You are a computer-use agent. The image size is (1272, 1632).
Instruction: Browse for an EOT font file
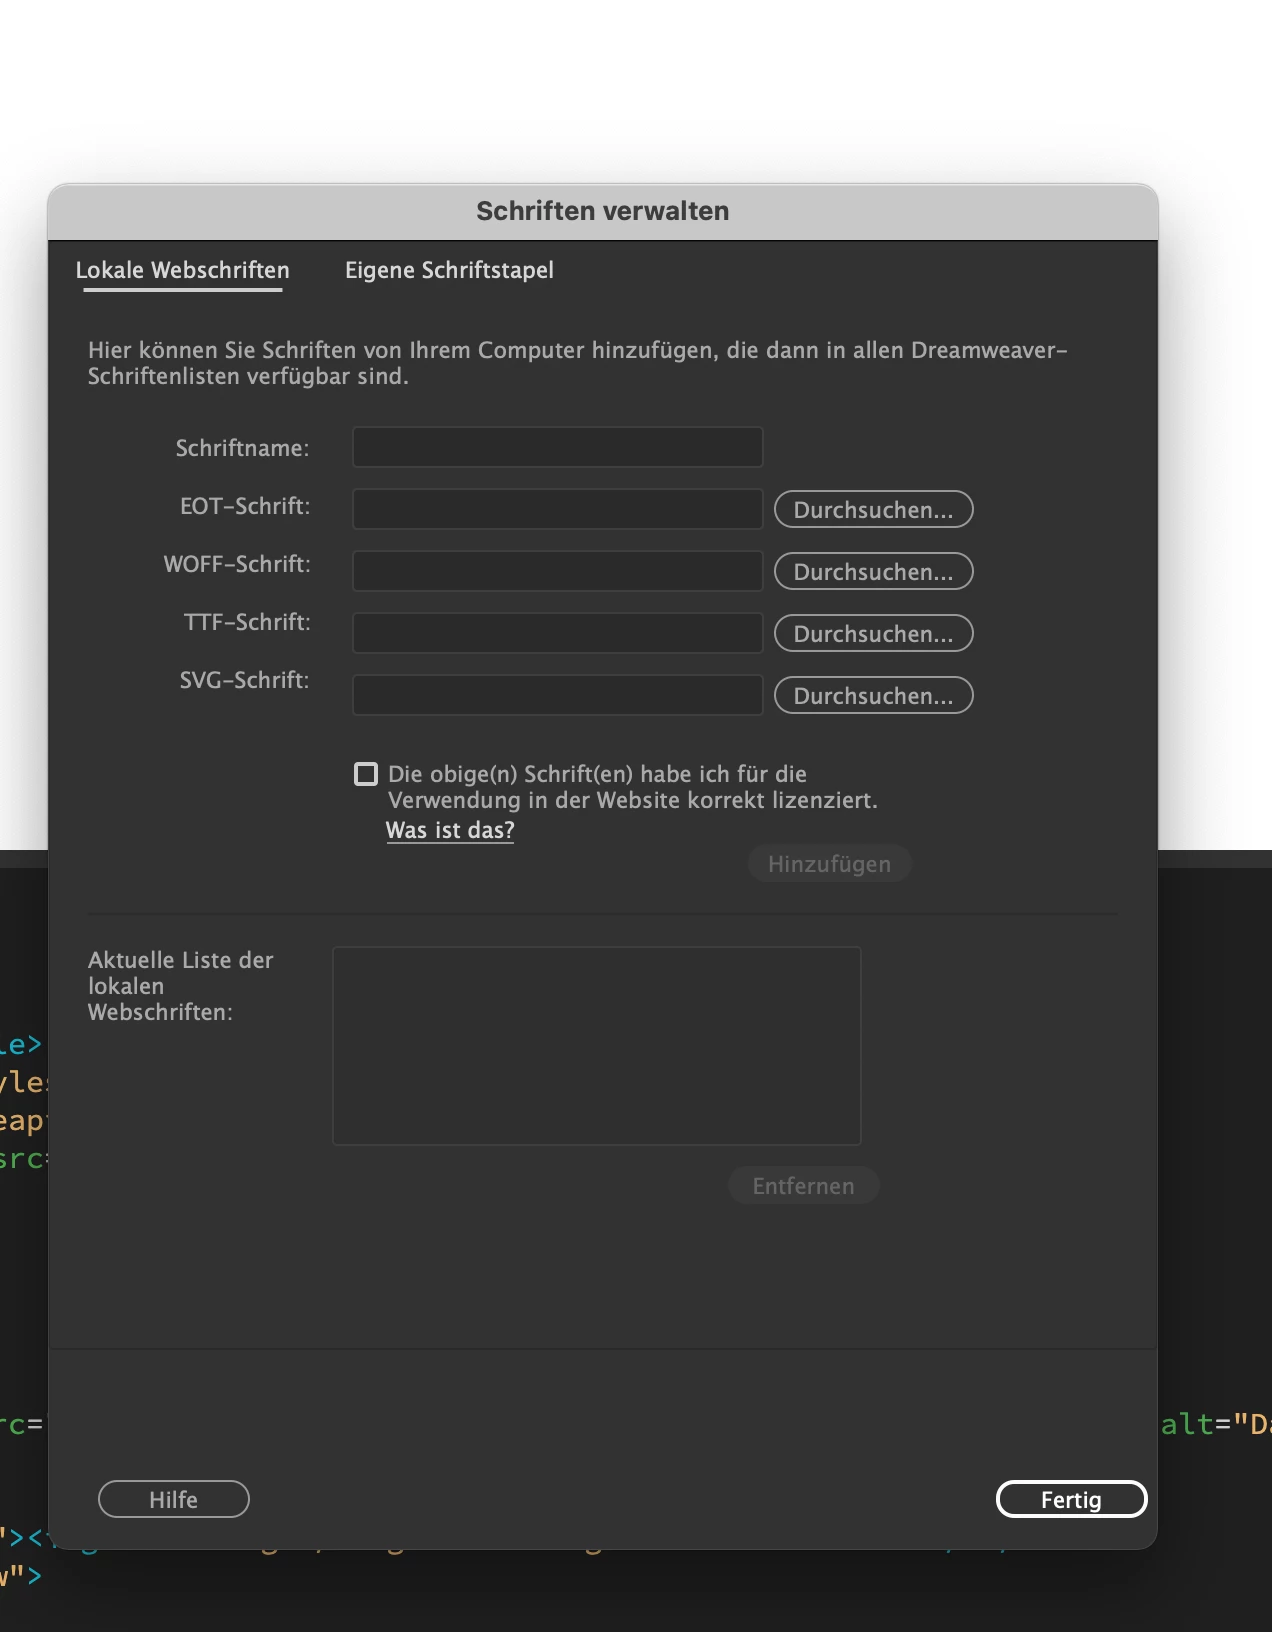point(874,509)
